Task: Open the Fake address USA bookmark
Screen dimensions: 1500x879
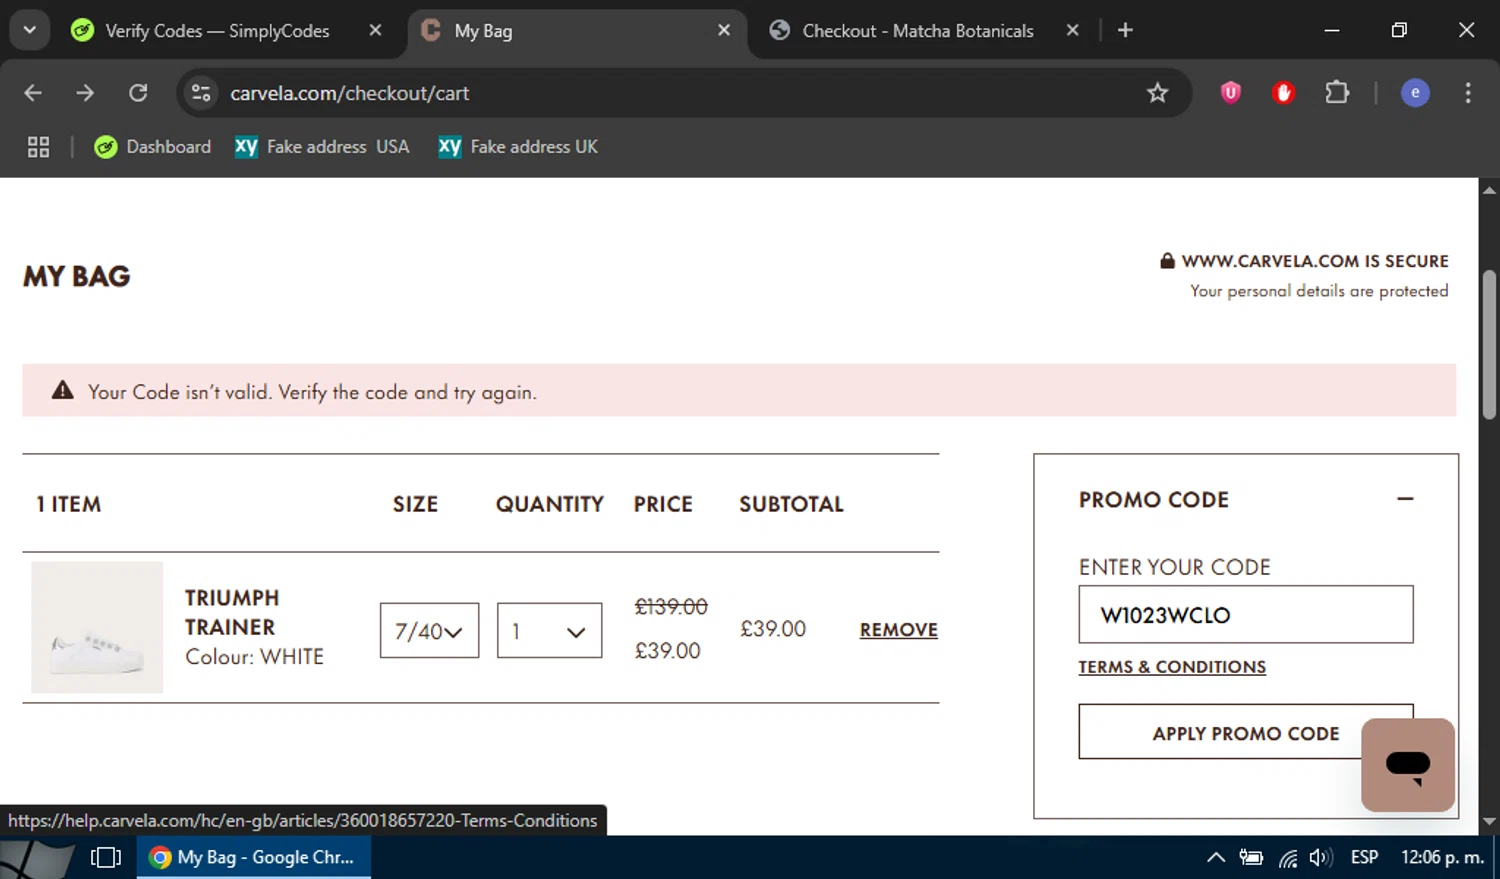Action: click(x=322, y=147)
